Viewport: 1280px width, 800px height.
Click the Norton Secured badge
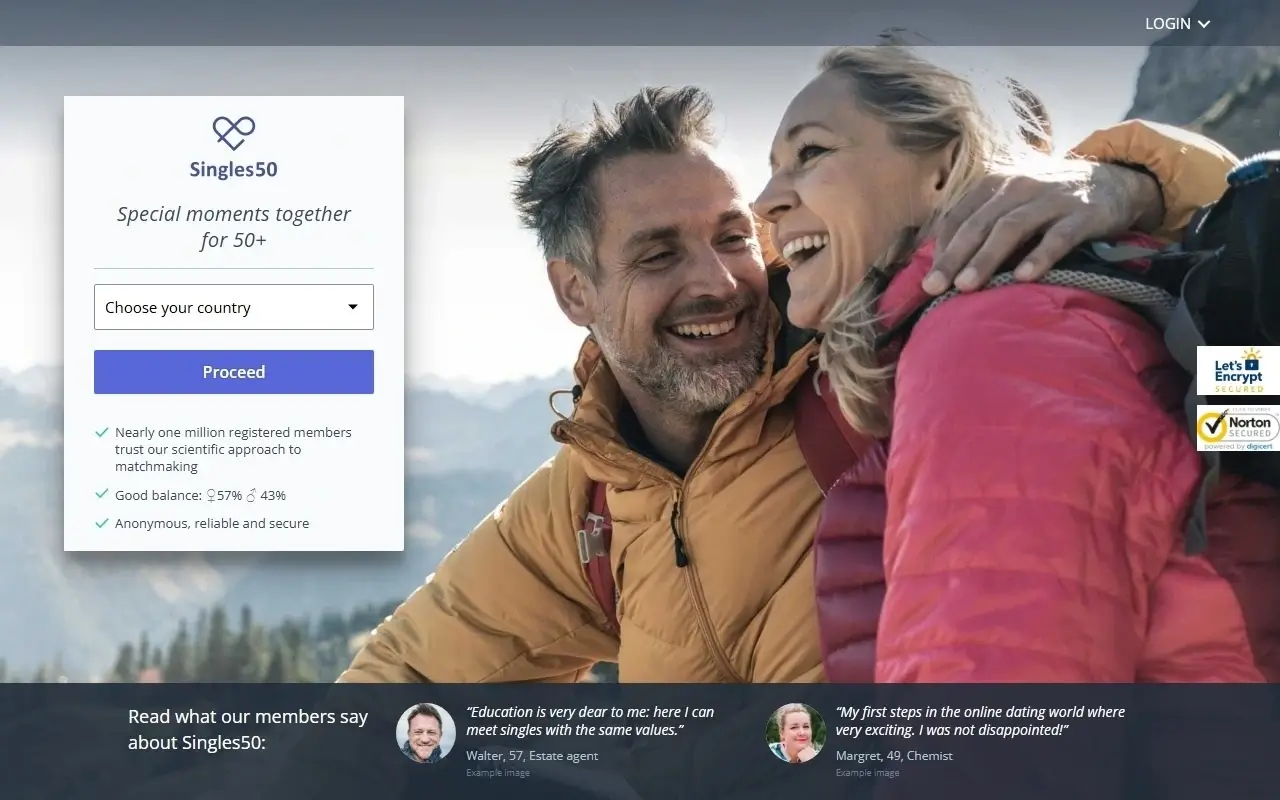pyautogui.click(x=1238, y=428)
